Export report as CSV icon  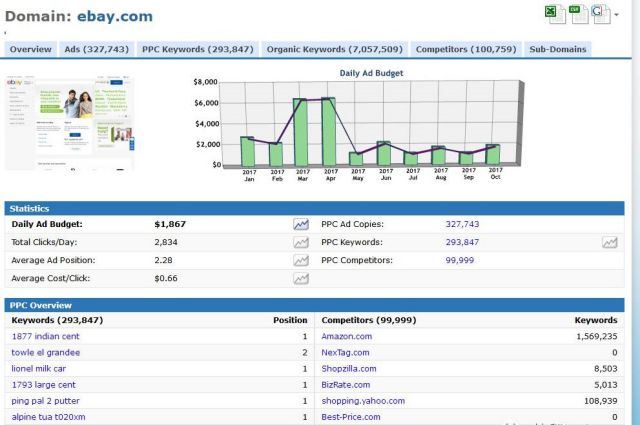tap(578, 14)
